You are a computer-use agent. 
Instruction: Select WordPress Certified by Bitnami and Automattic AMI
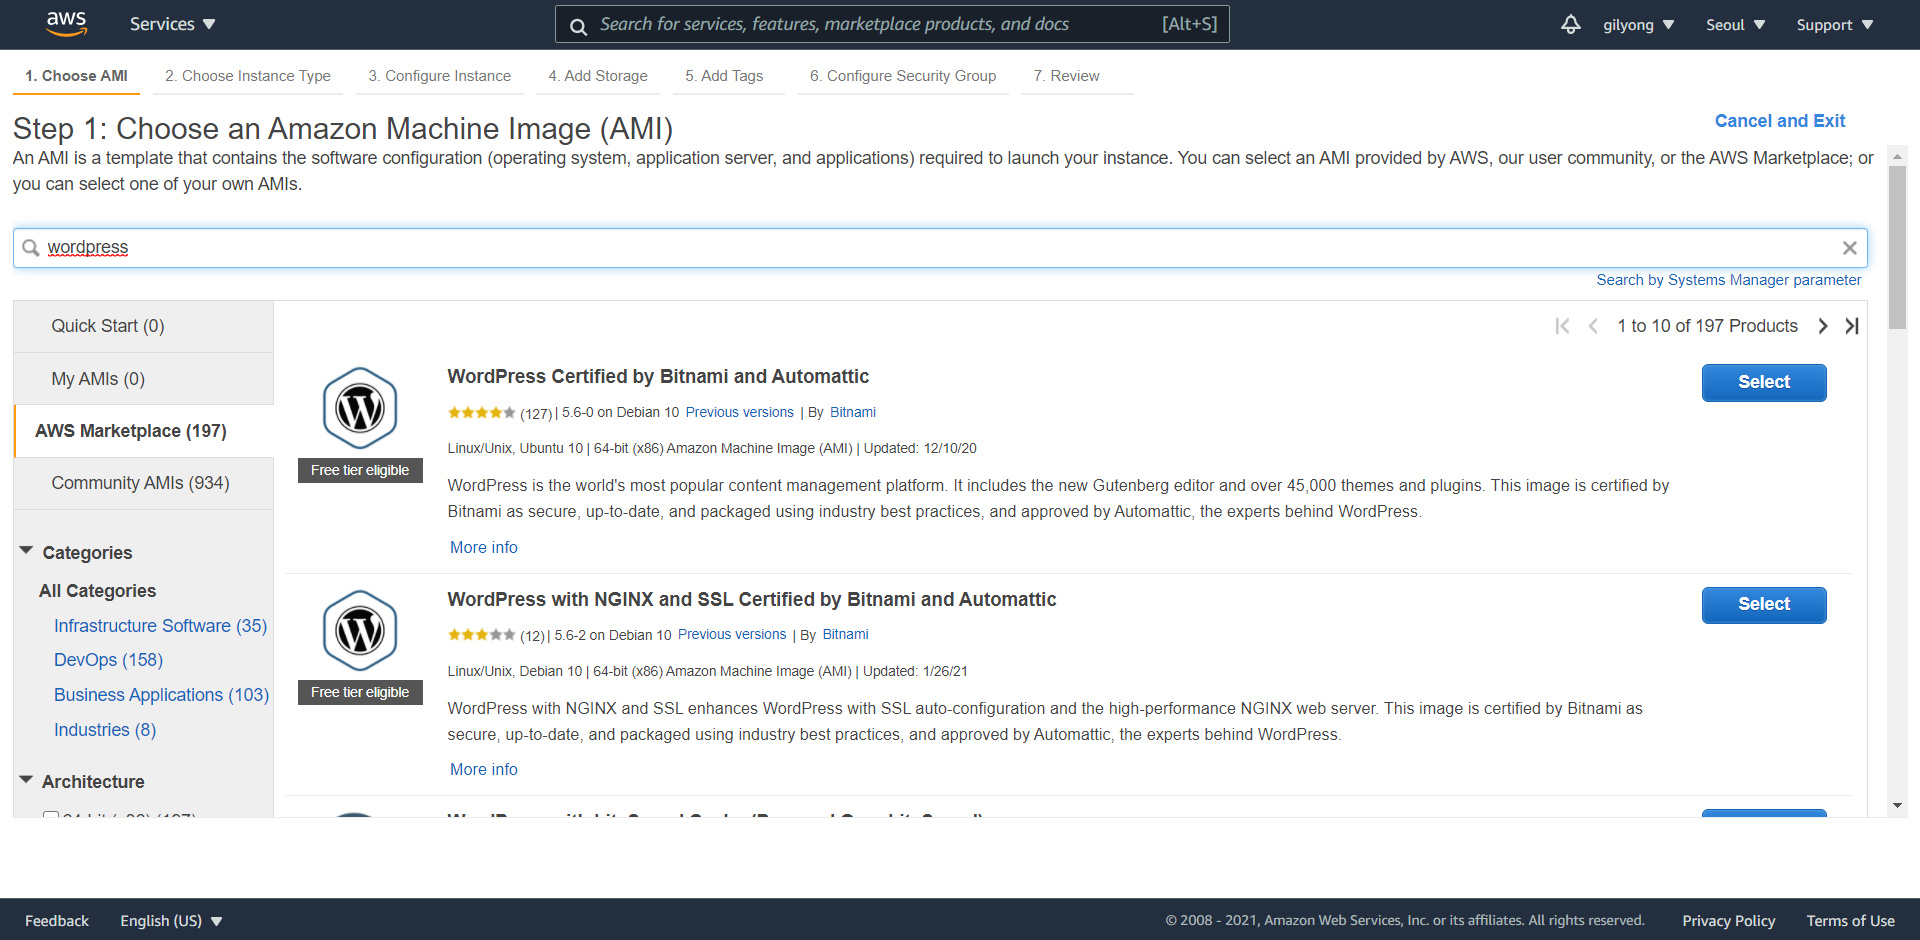pyautogui.click(x=1764, y=382)
